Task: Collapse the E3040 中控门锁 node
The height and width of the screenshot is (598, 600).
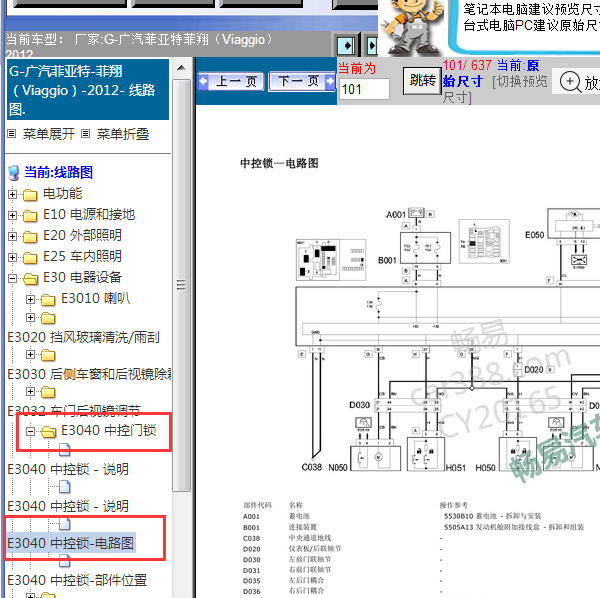Action: click(31, 432)
